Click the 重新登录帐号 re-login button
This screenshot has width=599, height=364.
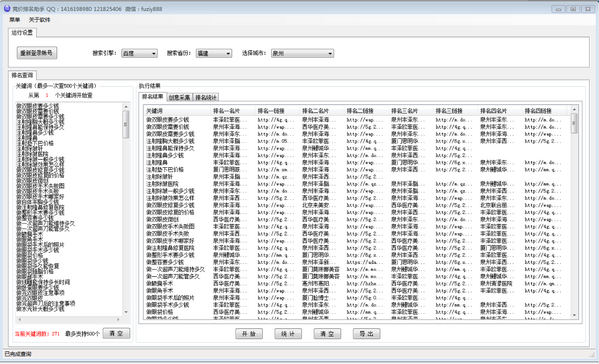click(x=37, y=53)
